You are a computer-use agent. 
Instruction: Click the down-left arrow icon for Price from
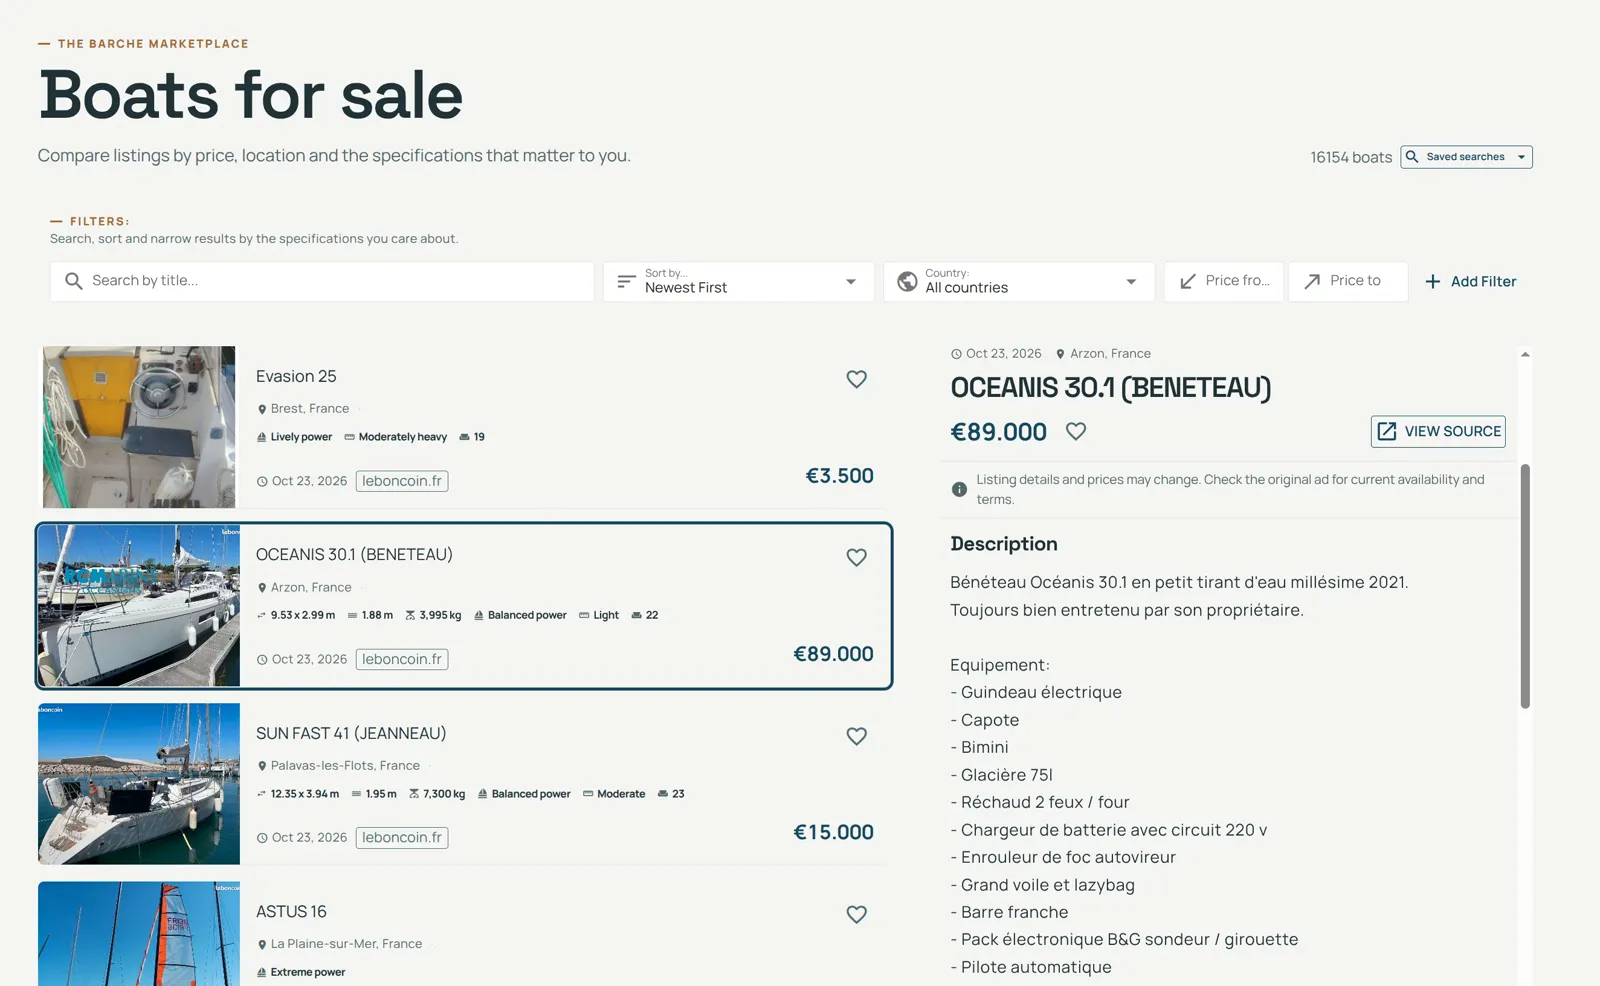[1188, 282]
